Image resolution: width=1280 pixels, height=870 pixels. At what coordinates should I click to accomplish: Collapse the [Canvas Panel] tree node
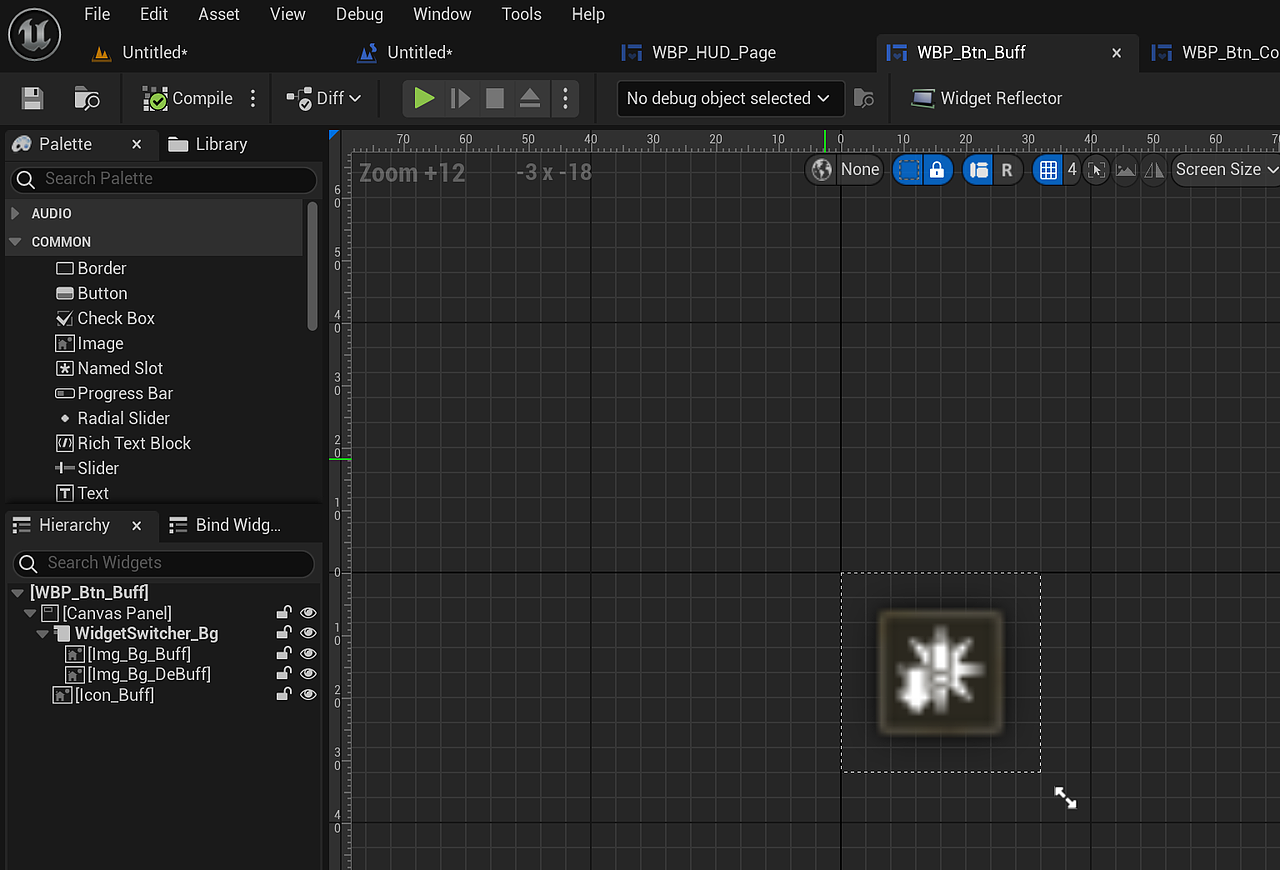[31, 613]
